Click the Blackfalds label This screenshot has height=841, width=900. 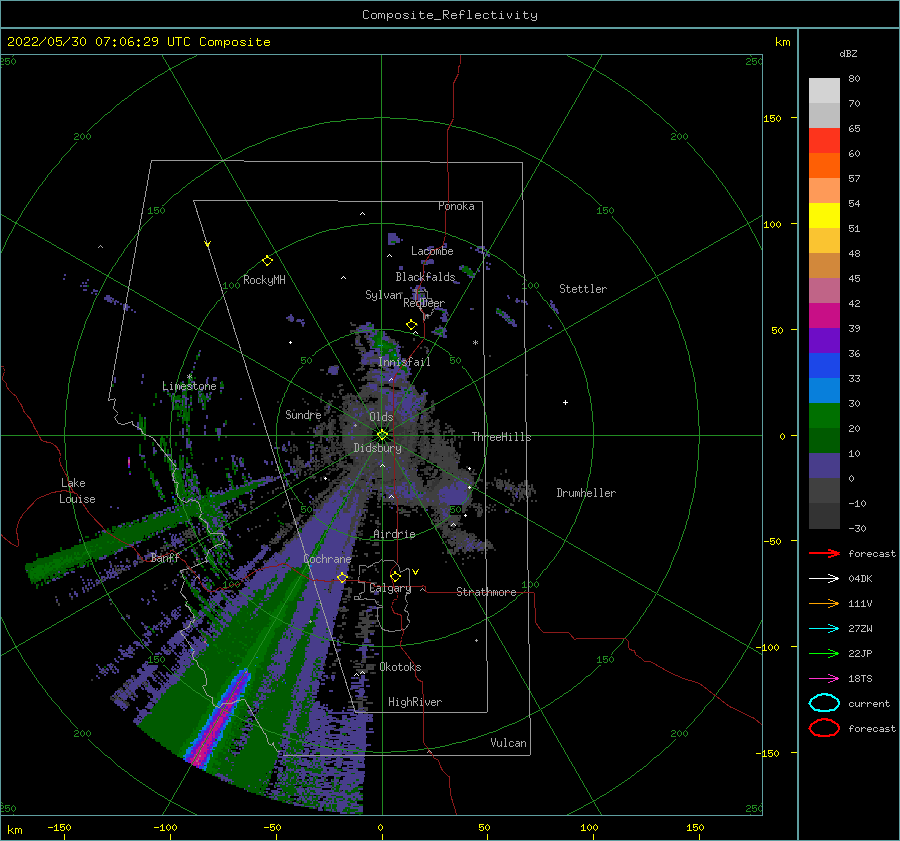pos(425,277)
